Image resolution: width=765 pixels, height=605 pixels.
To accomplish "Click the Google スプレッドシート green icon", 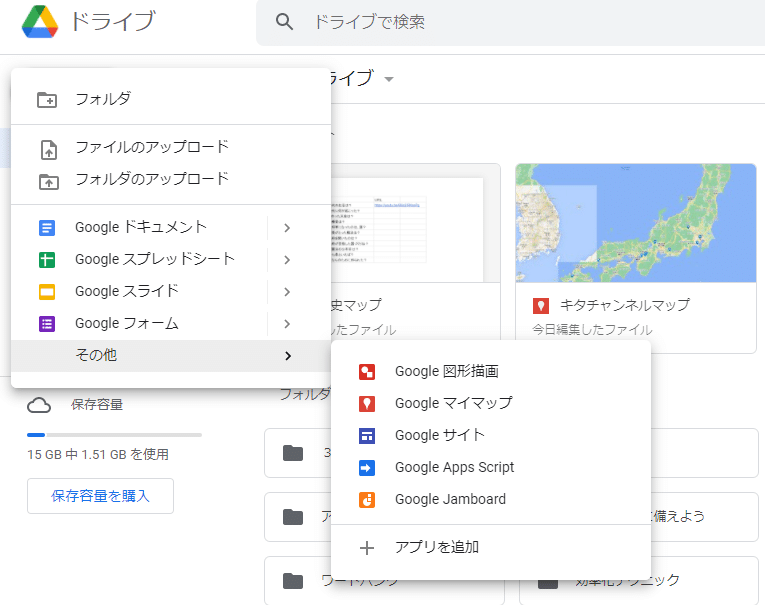I will tap(47, 260).
